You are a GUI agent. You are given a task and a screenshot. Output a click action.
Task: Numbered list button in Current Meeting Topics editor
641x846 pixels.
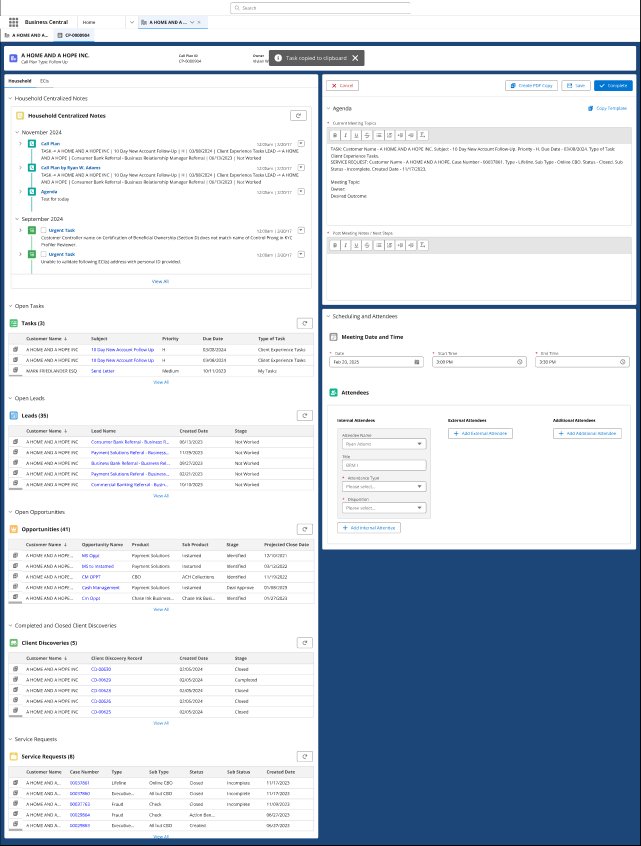[389, 135]
